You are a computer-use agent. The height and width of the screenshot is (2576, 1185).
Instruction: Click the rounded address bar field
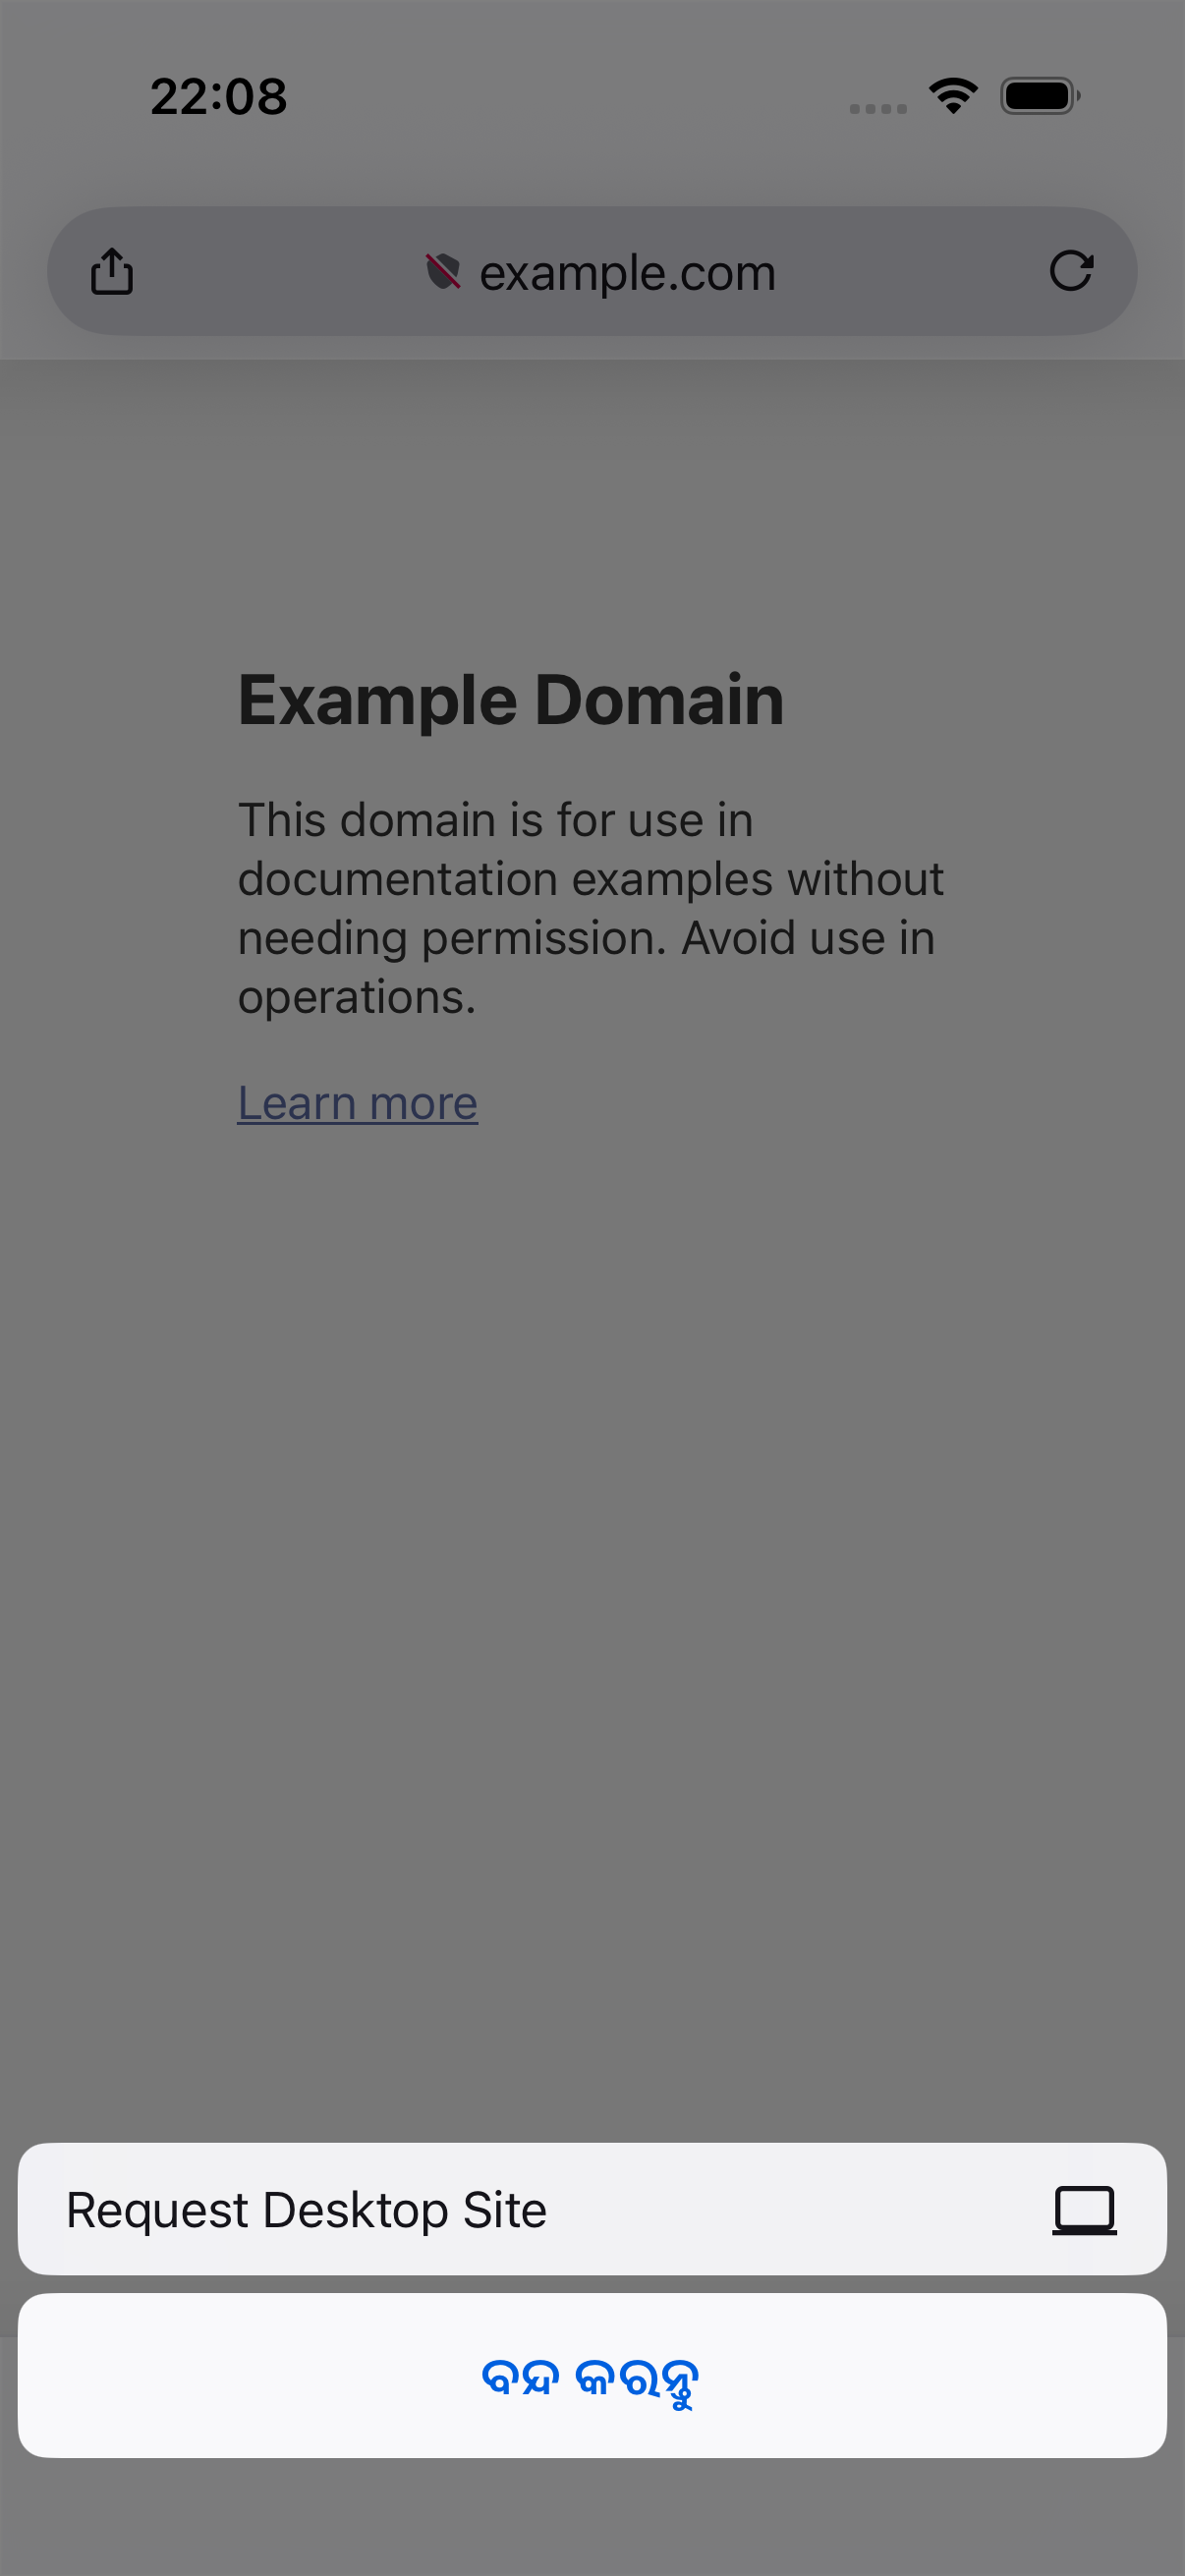tap(592, 271)
